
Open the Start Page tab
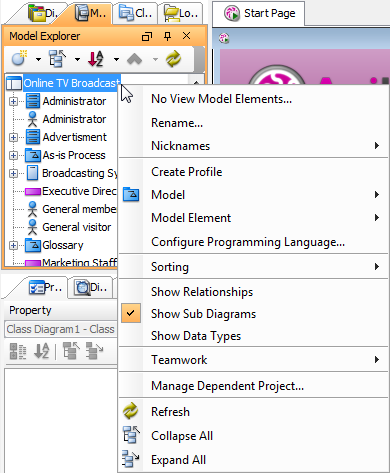pyautogui.click(x=259, y=13)
